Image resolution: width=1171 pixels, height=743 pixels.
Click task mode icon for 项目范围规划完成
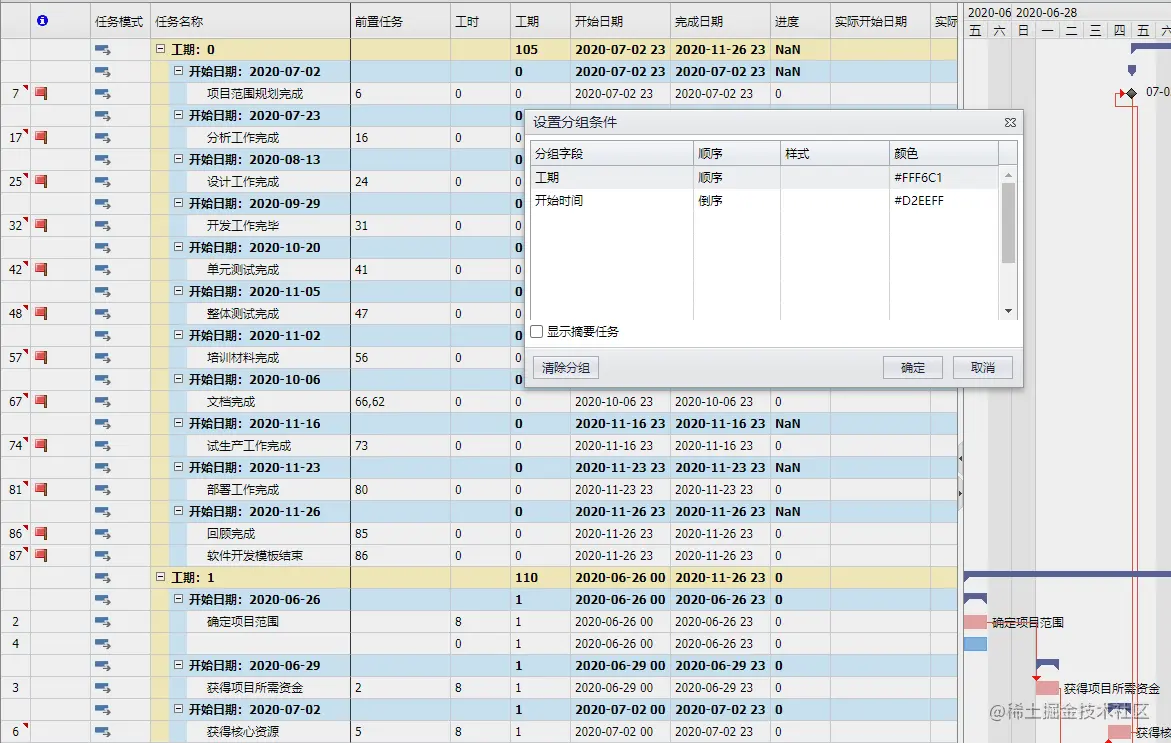point(102,94)
